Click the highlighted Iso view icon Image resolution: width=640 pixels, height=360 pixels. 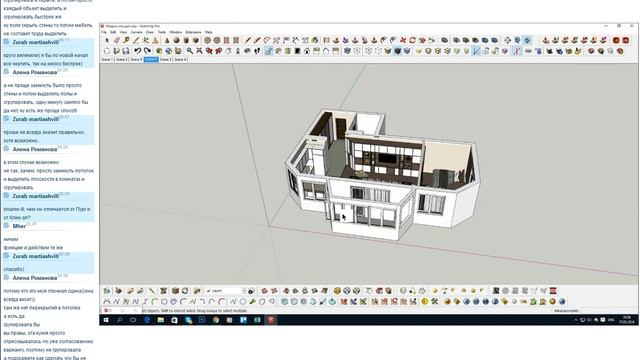269,51
